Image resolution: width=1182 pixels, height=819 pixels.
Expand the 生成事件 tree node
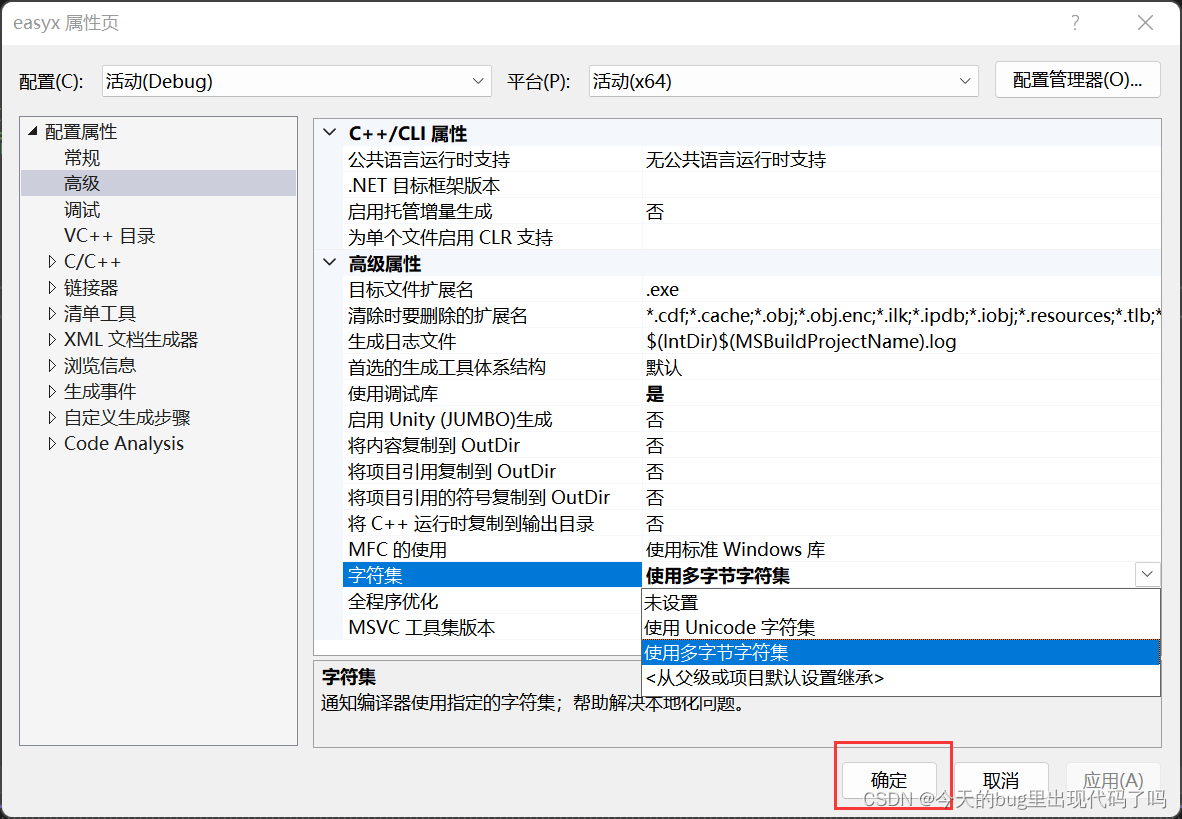click(x=52, y=391)
